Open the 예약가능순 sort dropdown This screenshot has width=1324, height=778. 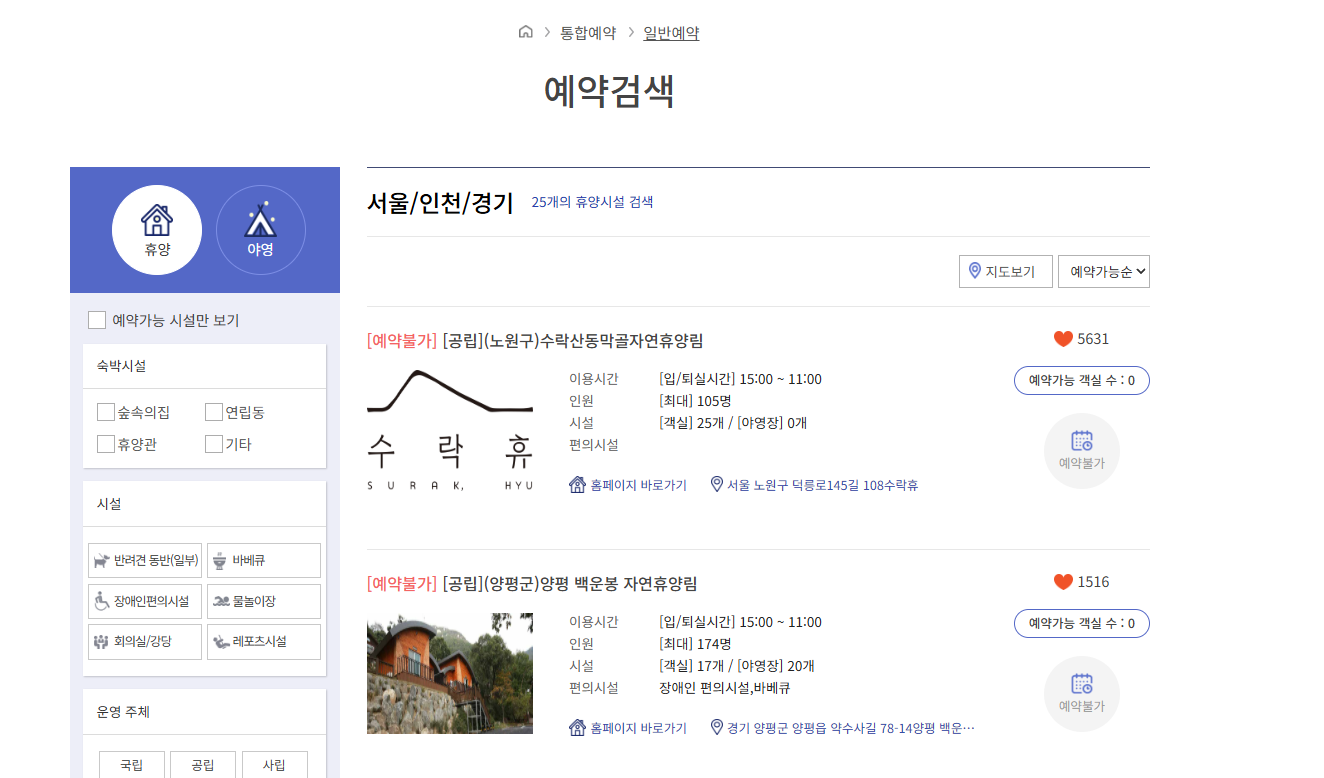pos(1104,271)
